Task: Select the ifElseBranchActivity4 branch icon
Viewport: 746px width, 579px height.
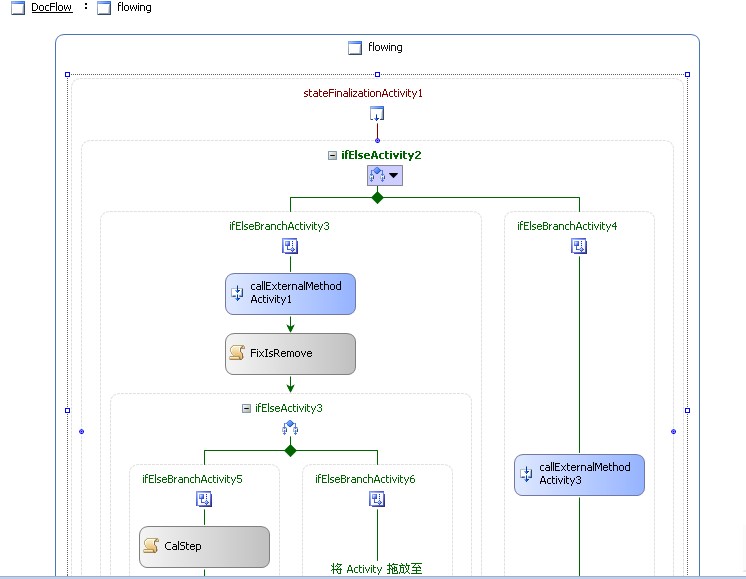Action: pyautogui.click(x=578, y=246)
